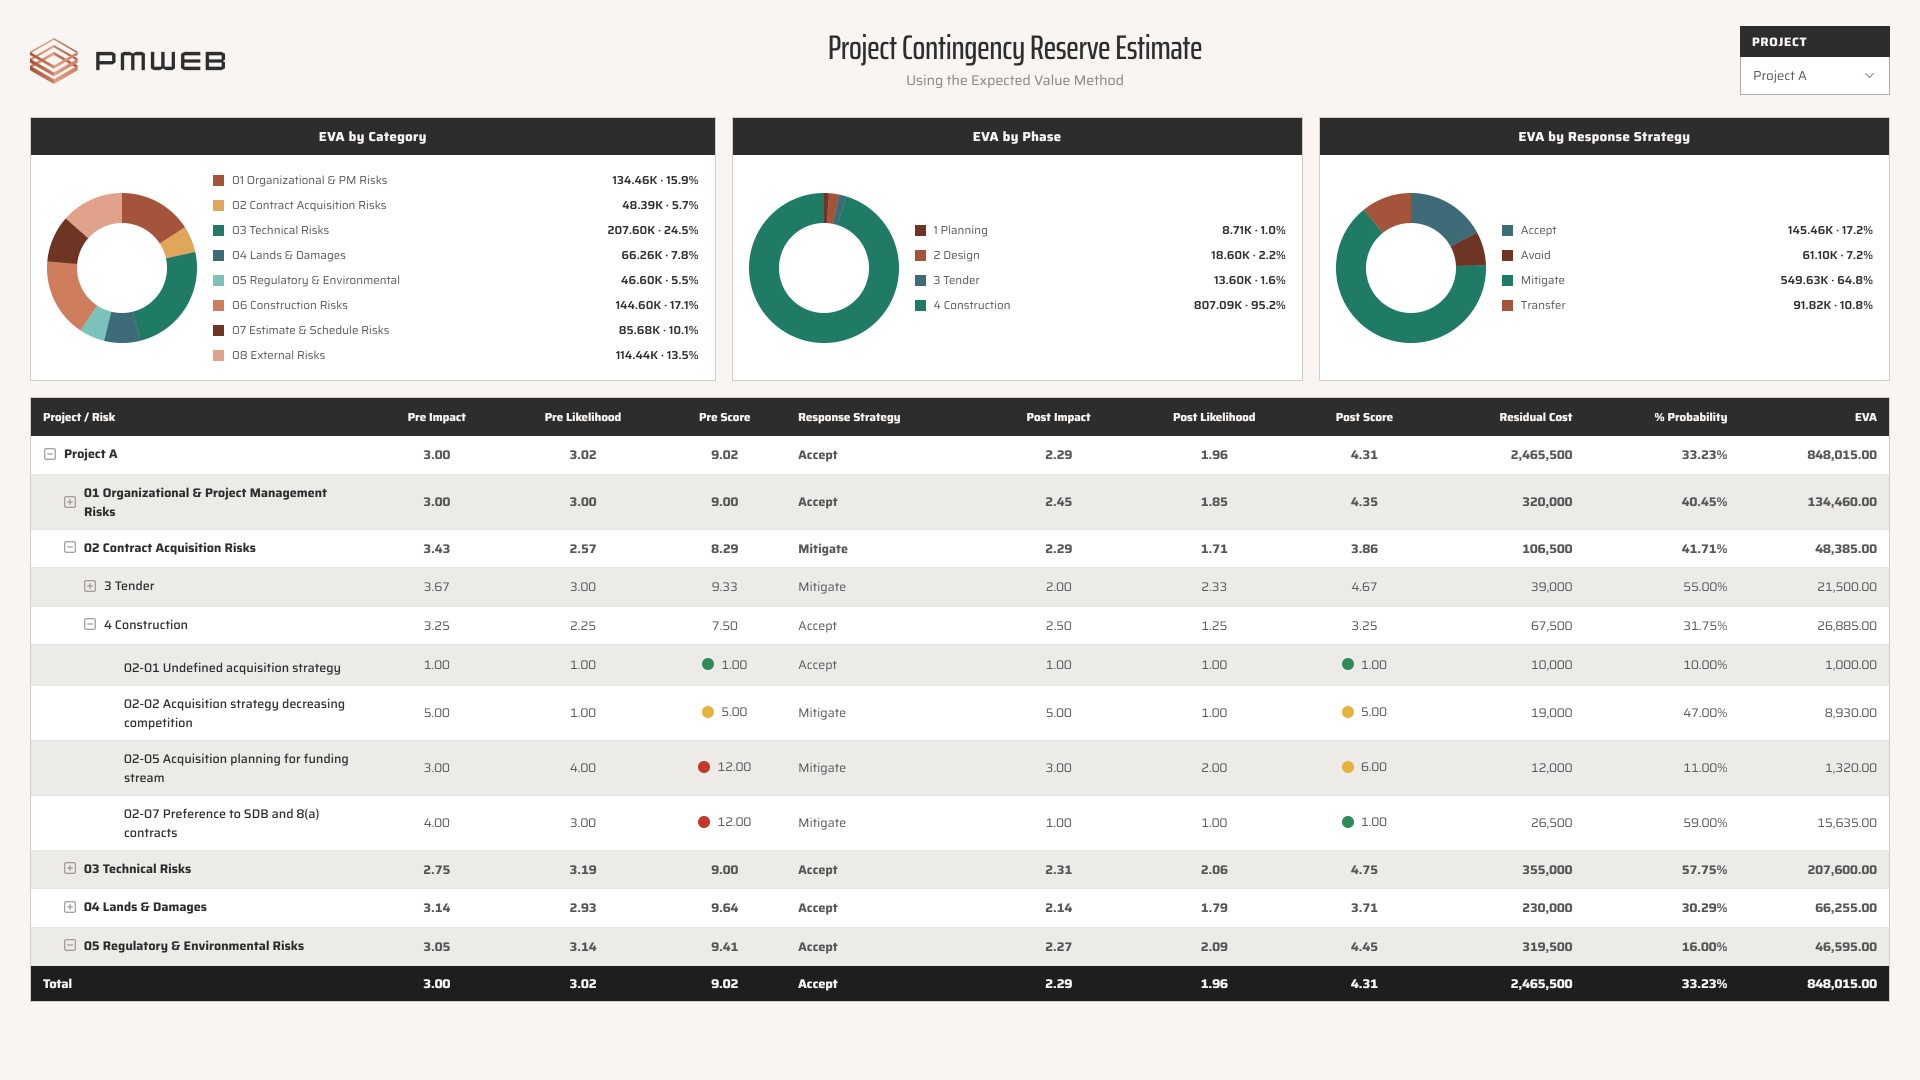Image resolution: width=1920 pixels, height=1080 pixels.
Task: Click the 2 Design phase legend swatch
Action: 920,256
